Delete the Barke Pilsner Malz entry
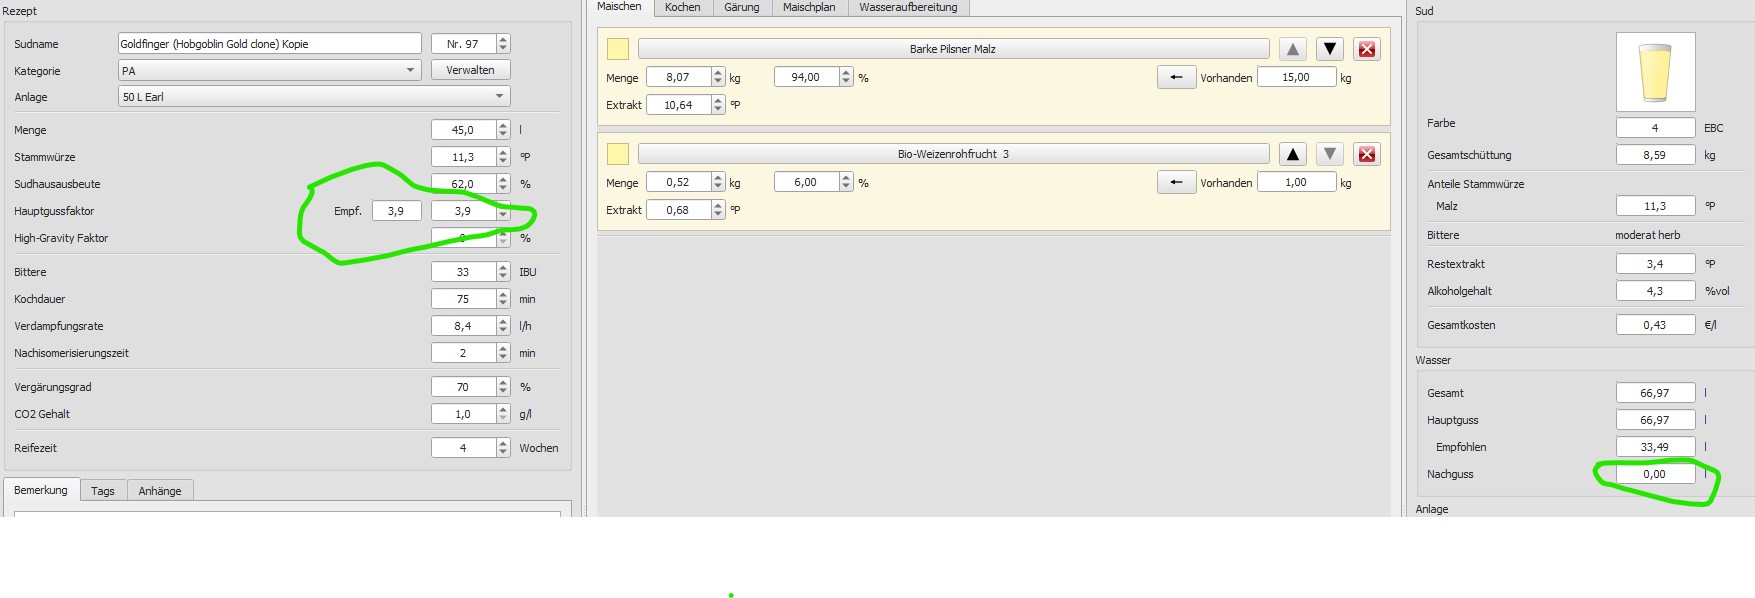The width and height of the screenshot is (1755, 598). pyautogui.click(x=1367, y=49)
